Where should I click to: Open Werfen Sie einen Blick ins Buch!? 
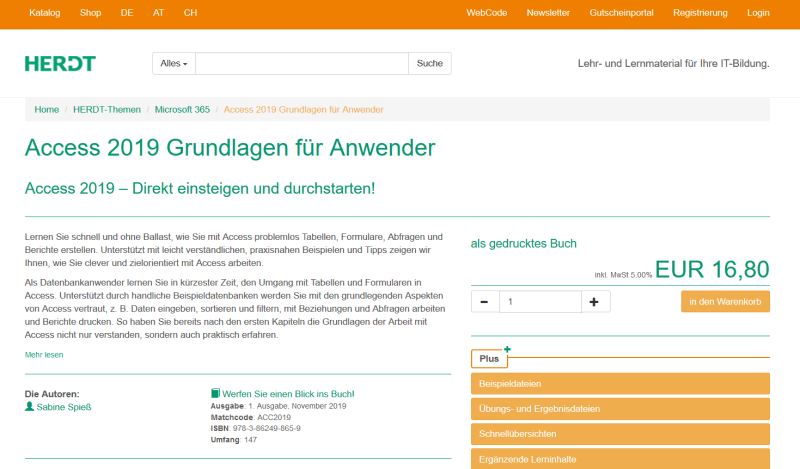coord(288,393)
